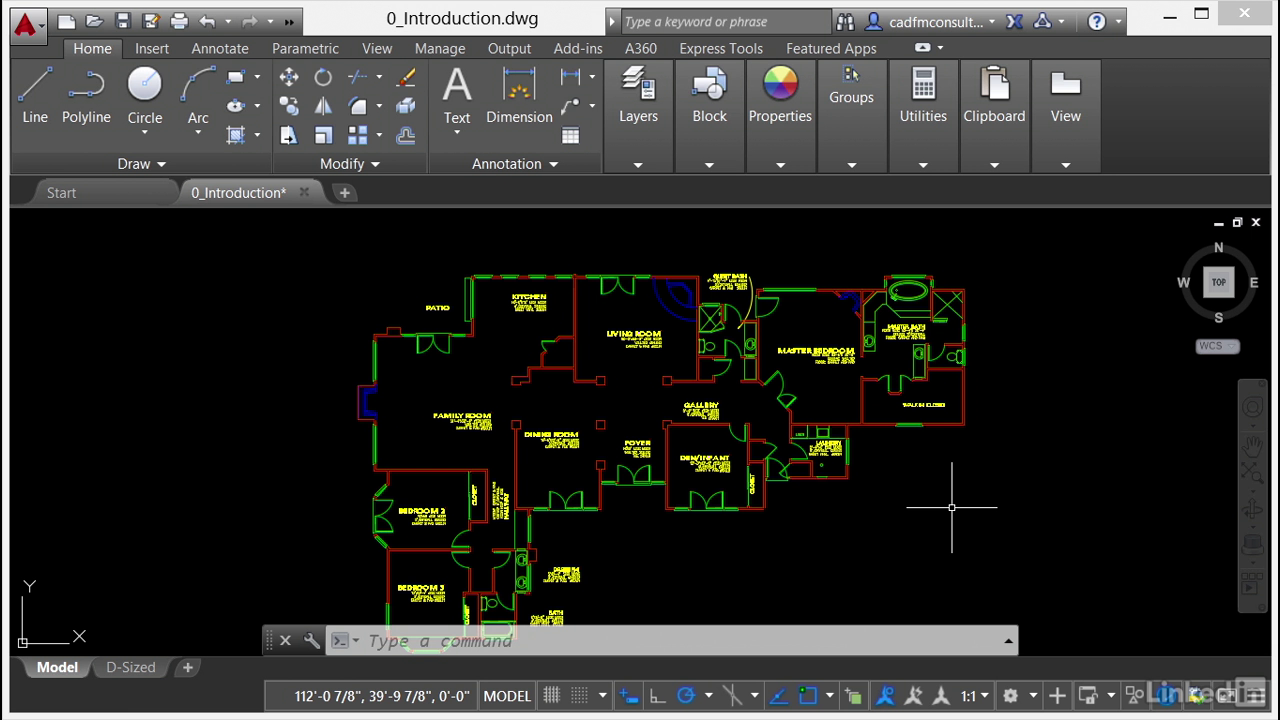1280x720 pixels.
Task: Toggle Polar tracking in status bar
Action: 686,696
